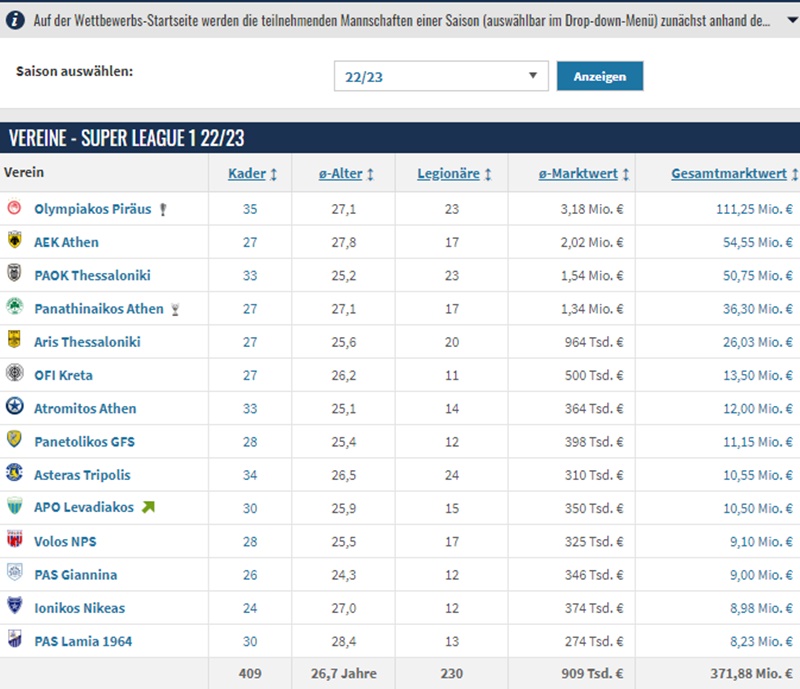Open the APO Levadiakos club link
Viewport: 800px width, 689px height.
84,507
